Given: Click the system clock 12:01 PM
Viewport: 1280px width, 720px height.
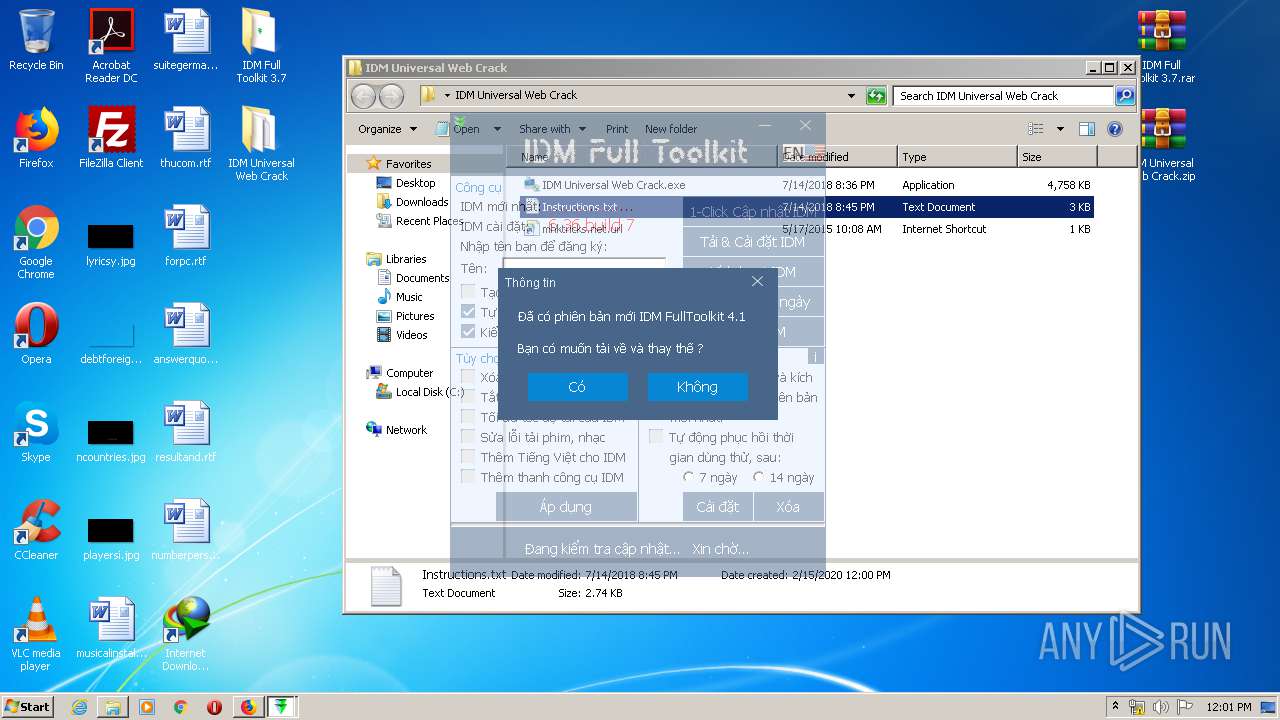Looking at the screenshot, I should pyautogui.click(x=1228, y=707).
